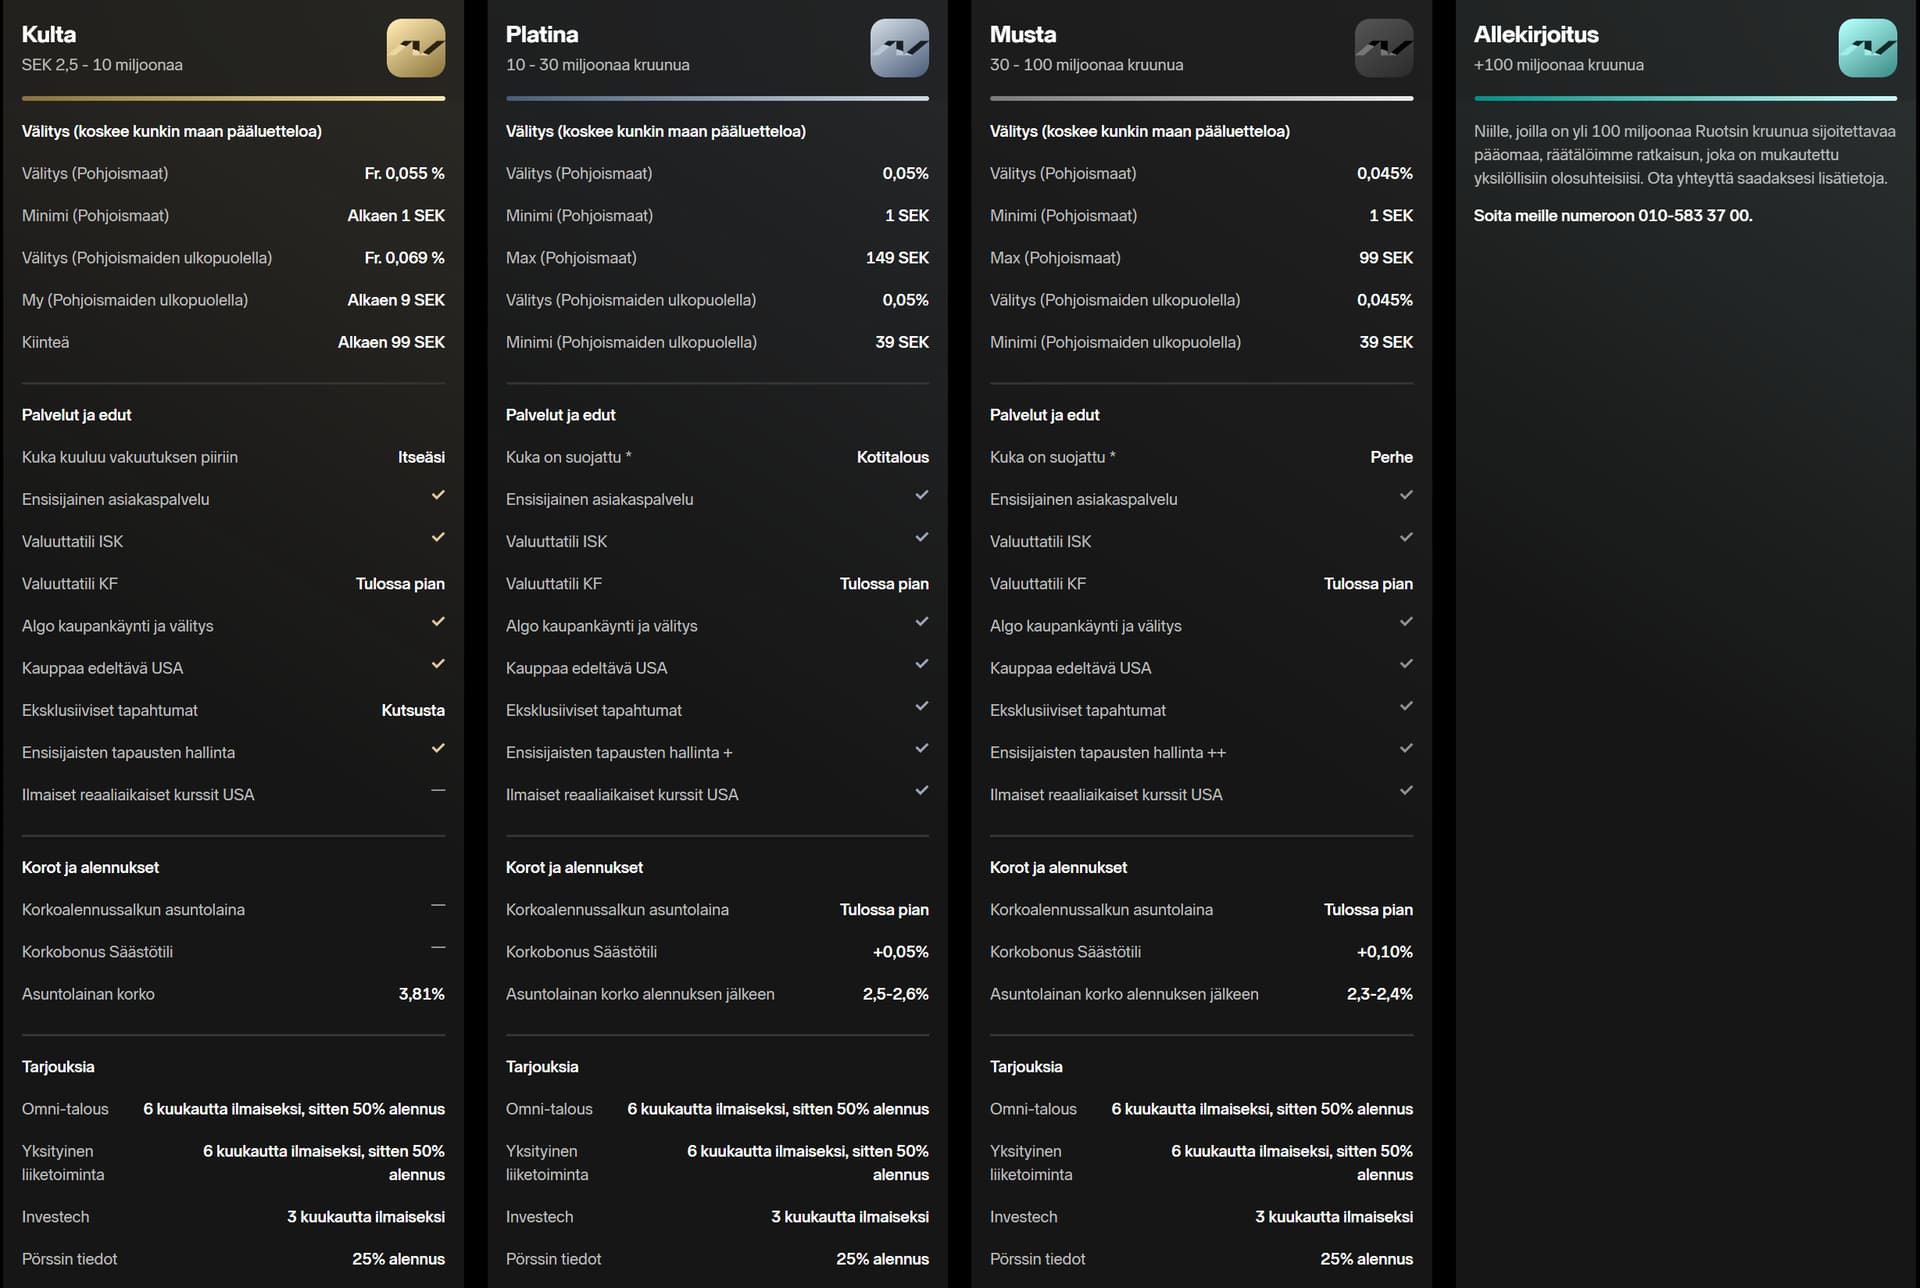Click the teal Allekirjoitus tier logo icon

pos(1868,48)
